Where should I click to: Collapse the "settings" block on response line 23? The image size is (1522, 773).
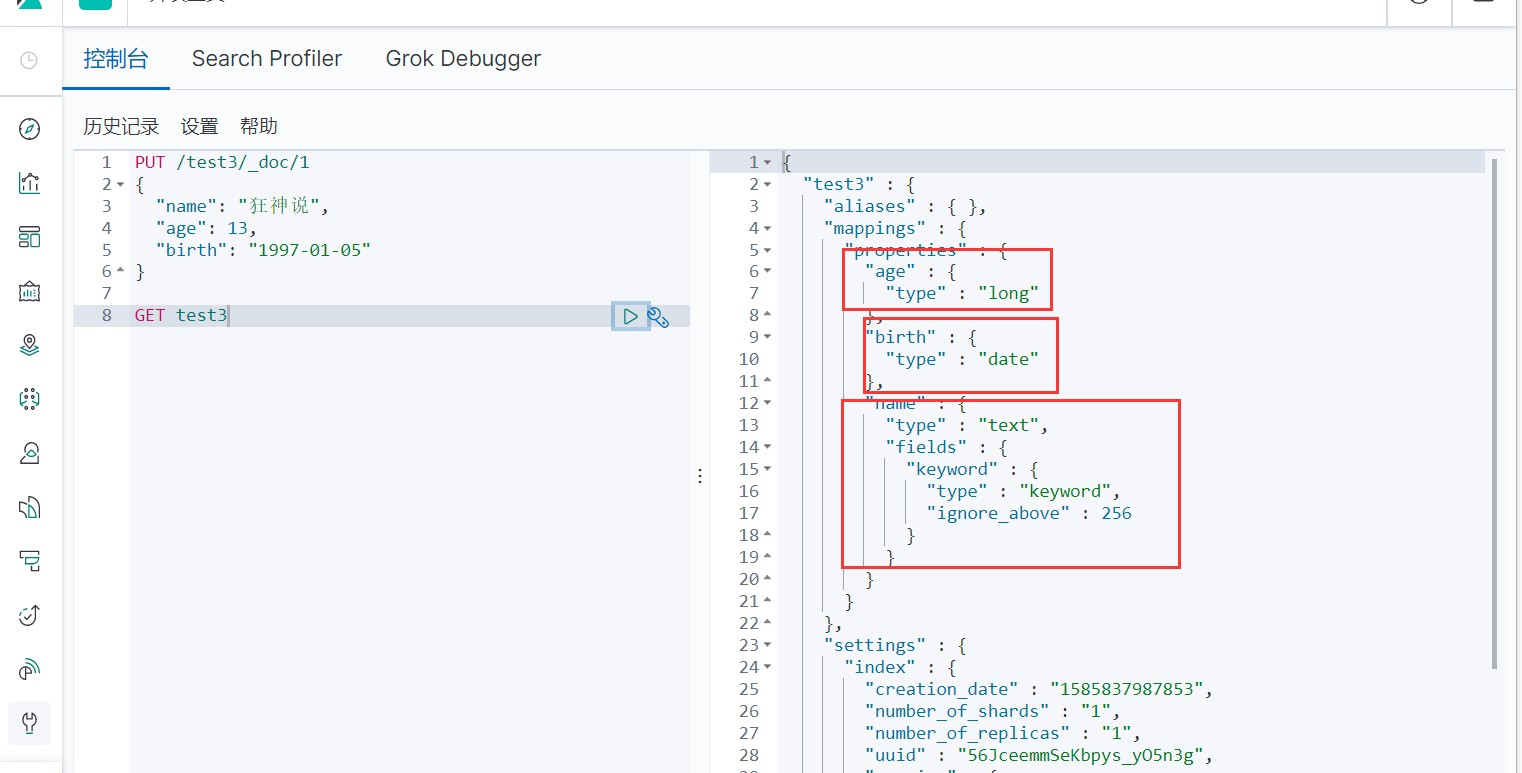[x=767, y=645]
